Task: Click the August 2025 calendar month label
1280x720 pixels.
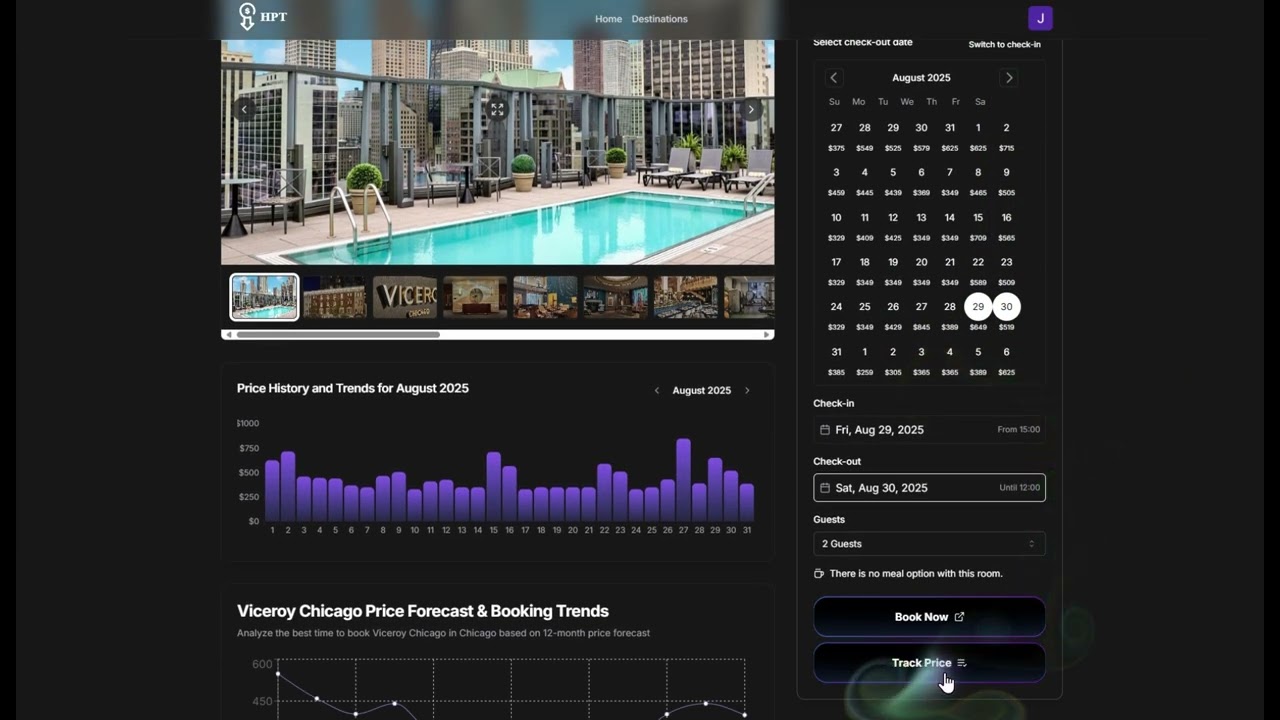Action: 921,78
